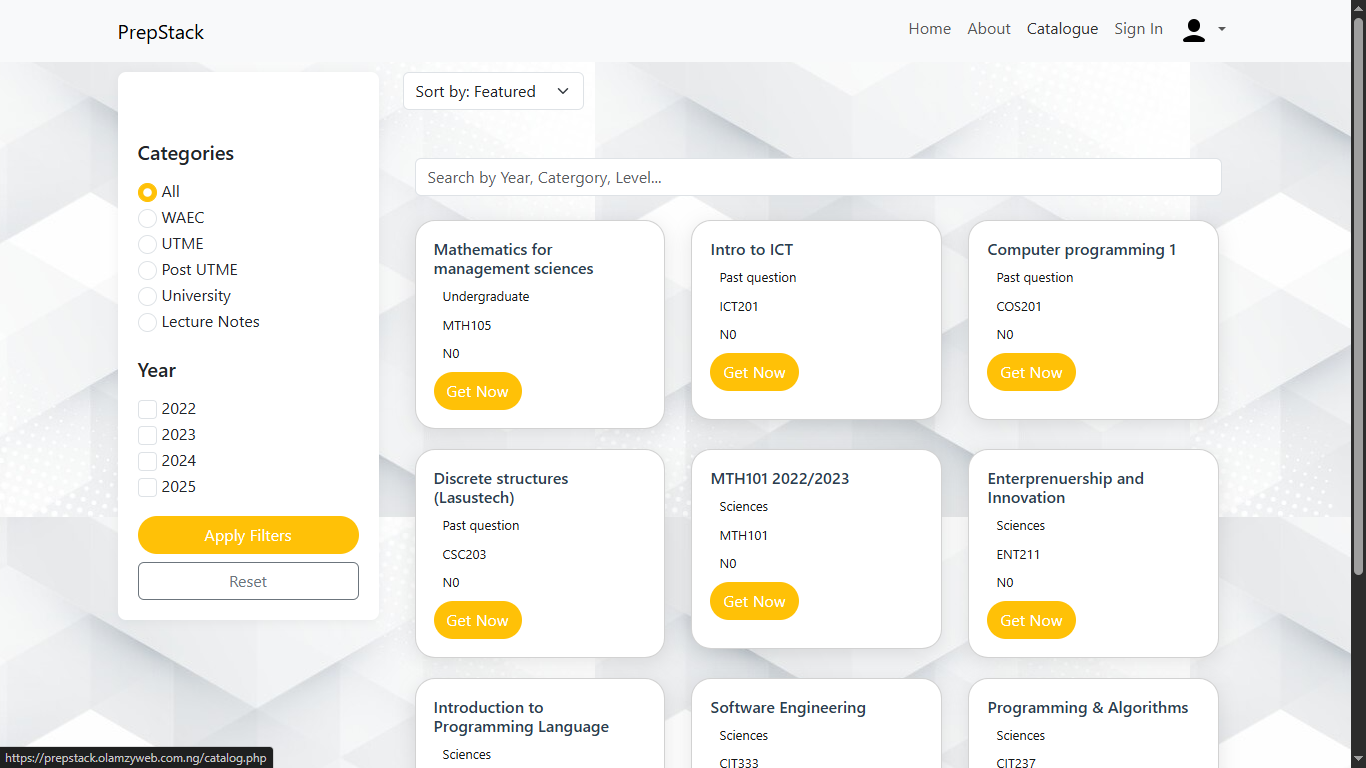Image resolution: width=1366 pixels, height=768 pixels.
Task: Check the 2023 year checkbox
Action: [147, 435]
